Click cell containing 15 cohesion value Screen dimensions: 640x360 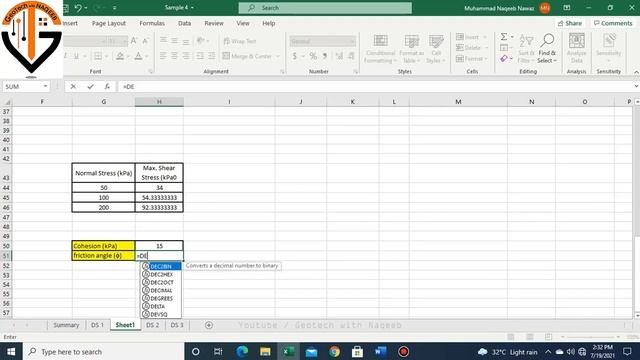tap(159, 246)
